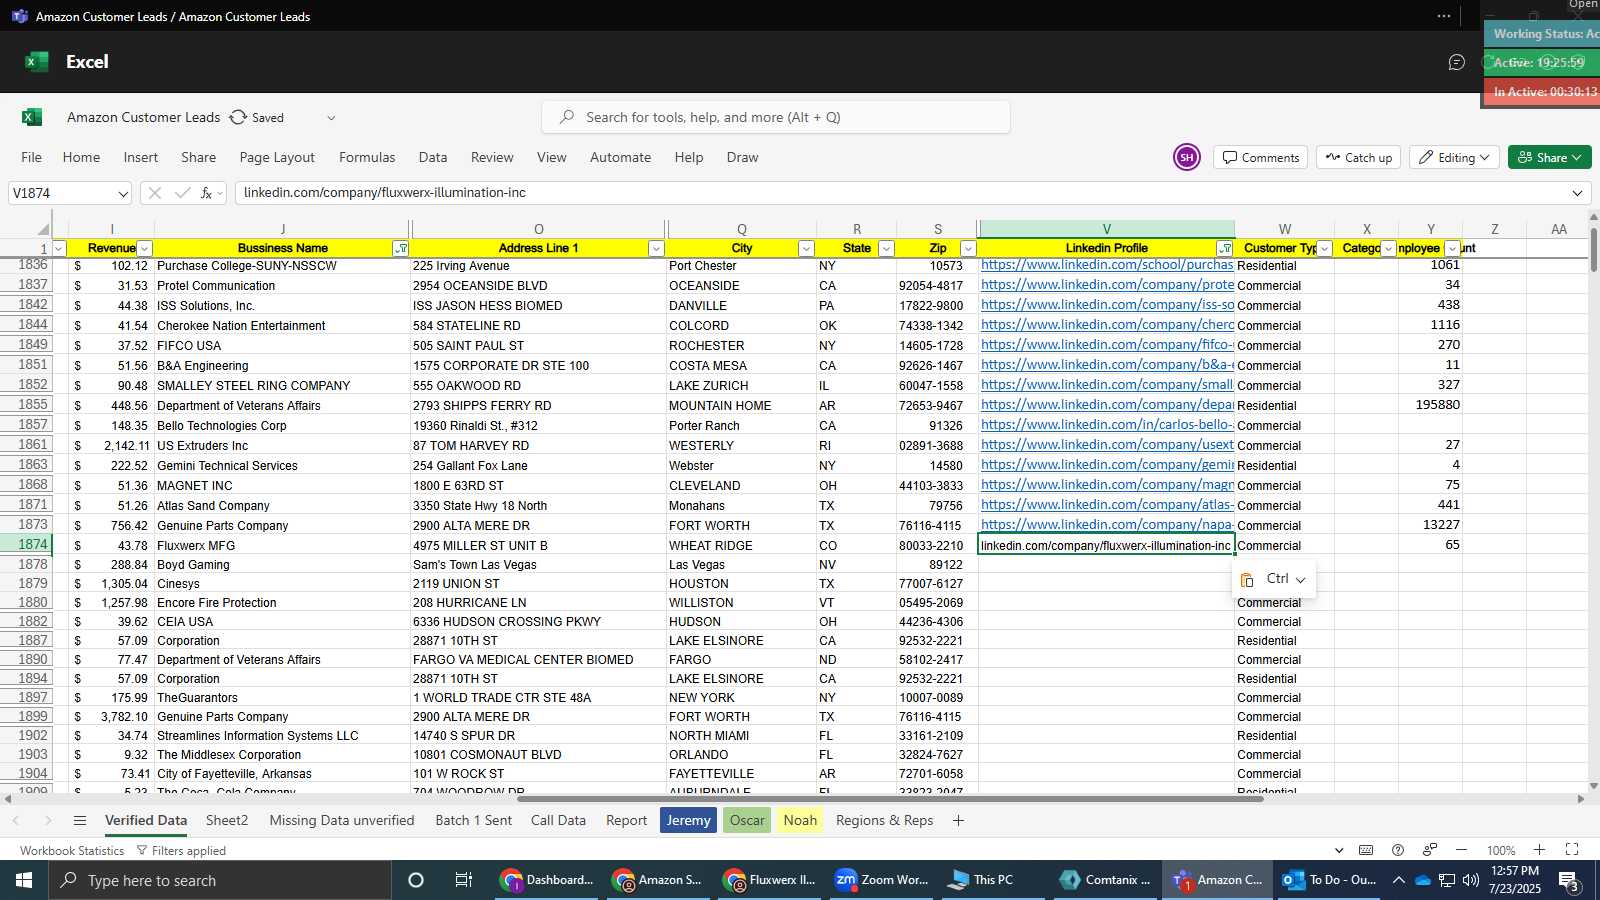Click the keyboard icon in status bar
Viewport: 1600px width, 900px height.
coord(1366,850)
